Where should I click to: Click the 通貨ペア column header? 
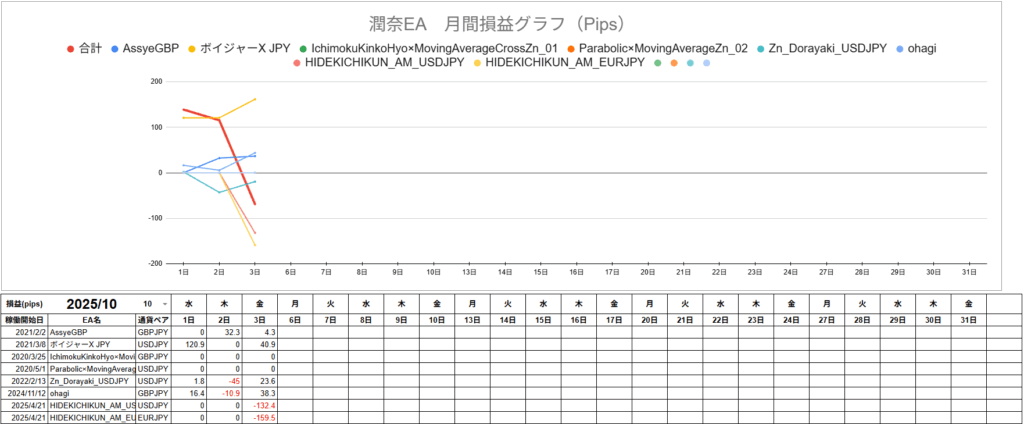(x=153, y=319)
